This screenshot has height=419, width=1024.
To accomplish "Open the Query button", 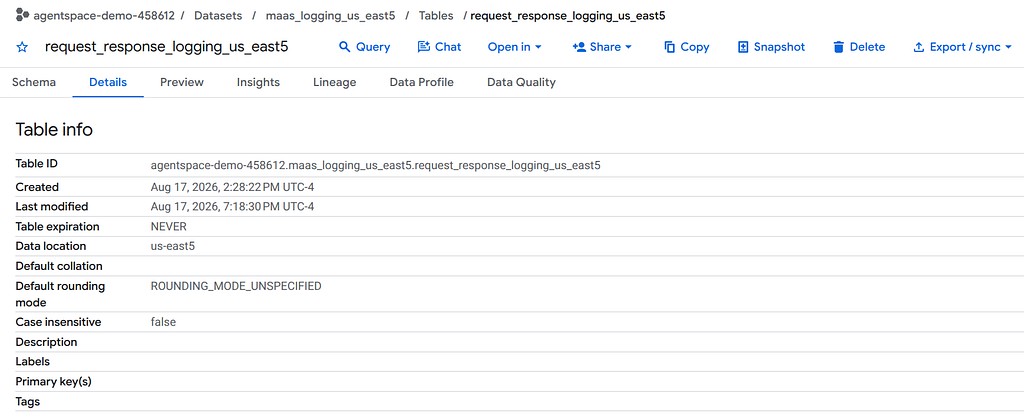I will tap(364, 47).
